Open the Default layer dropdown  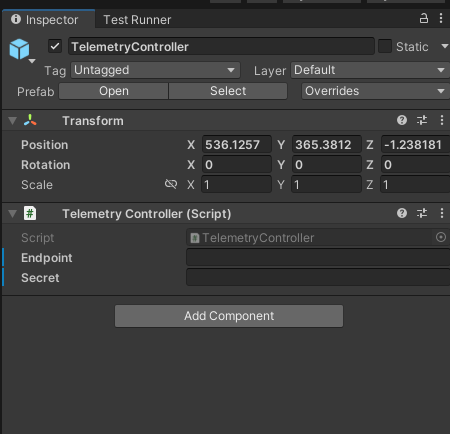point(370,70)
